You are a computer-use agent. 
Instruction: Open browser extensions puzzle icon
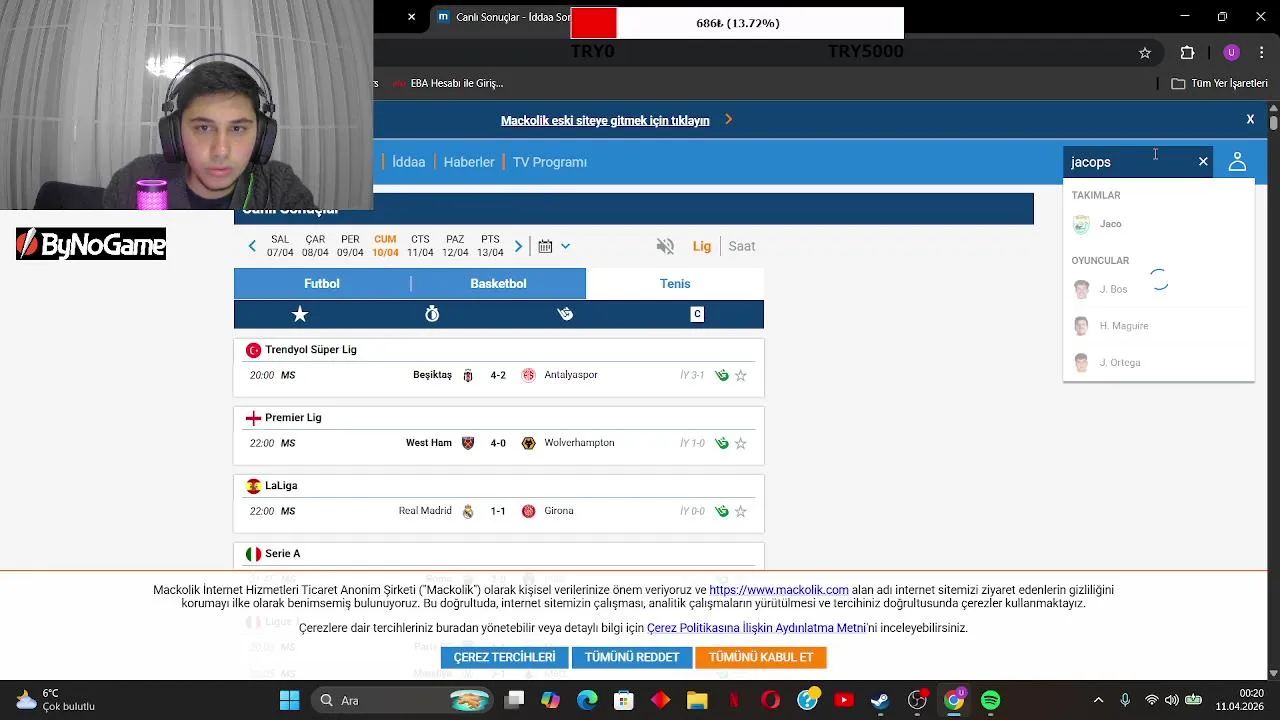[x=1187, y=53]
